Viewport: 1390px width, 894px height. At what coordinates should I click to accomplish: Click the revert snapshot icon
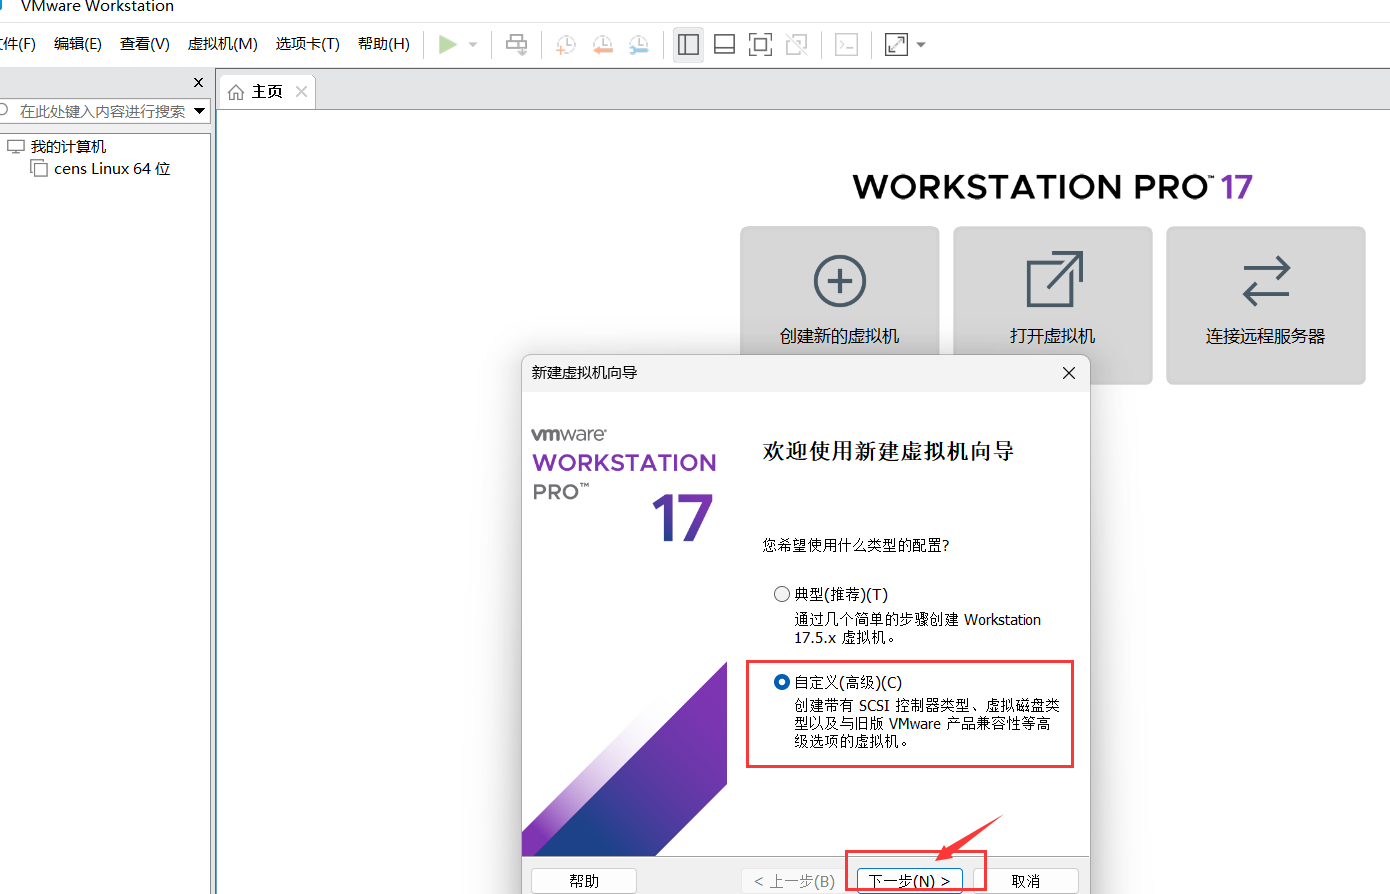(602, 44)
